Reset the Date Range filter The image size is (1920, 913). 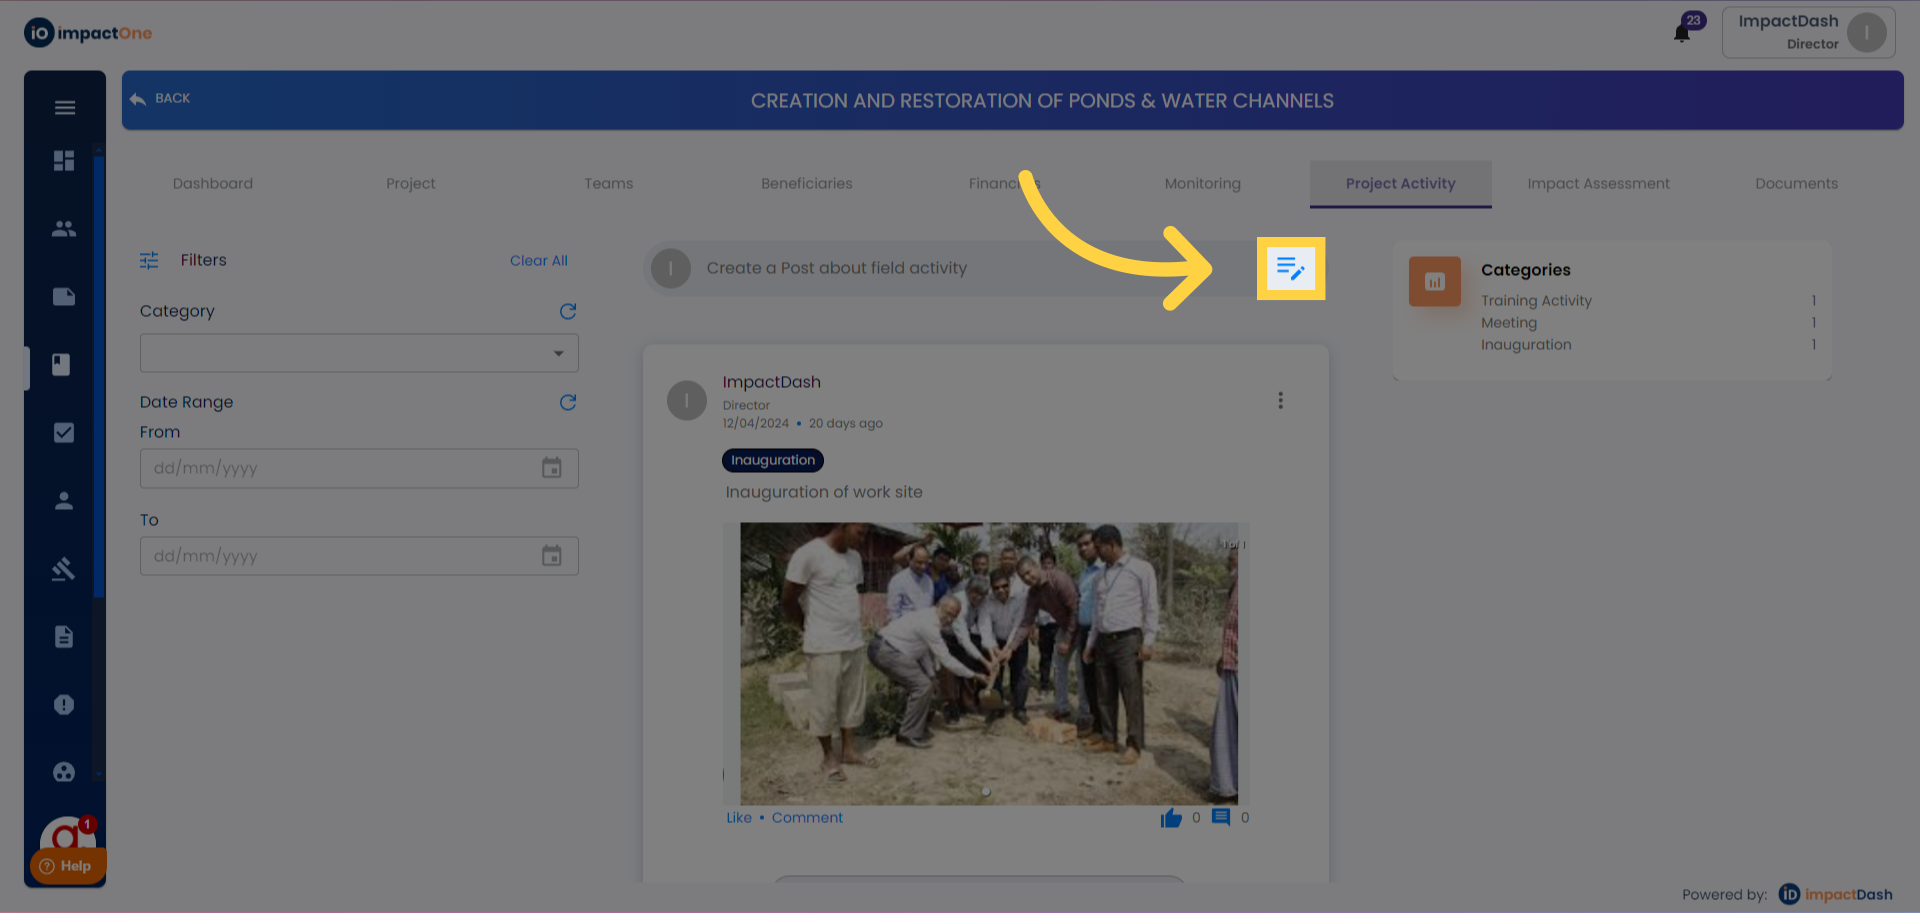(x=568, y=403)
